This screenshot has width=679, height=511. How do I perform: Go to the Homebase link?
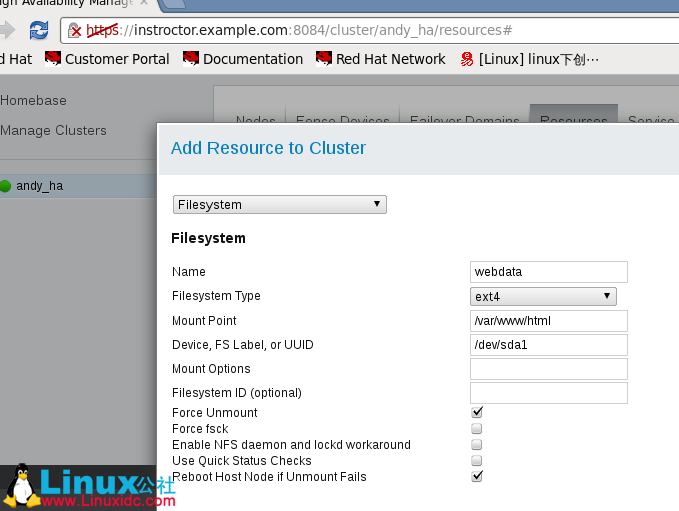coord(33,100)
